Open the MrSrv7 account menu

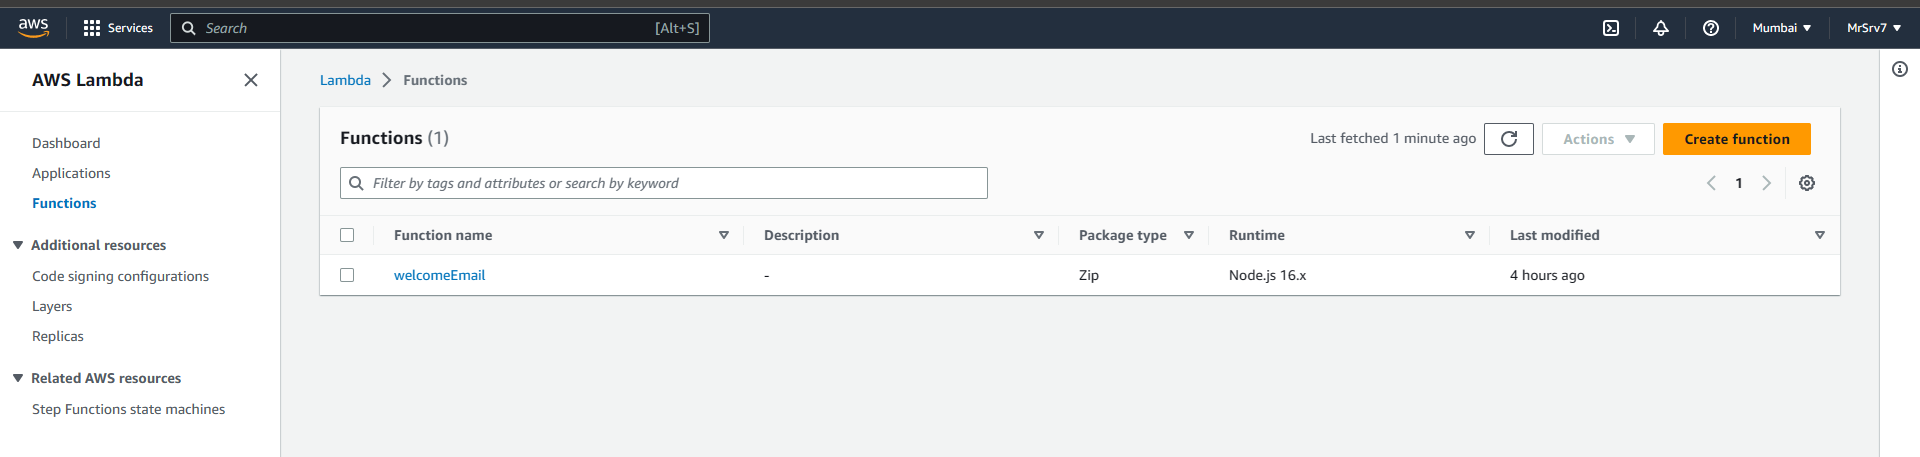pyautogui.click(x=1873, y=28)
